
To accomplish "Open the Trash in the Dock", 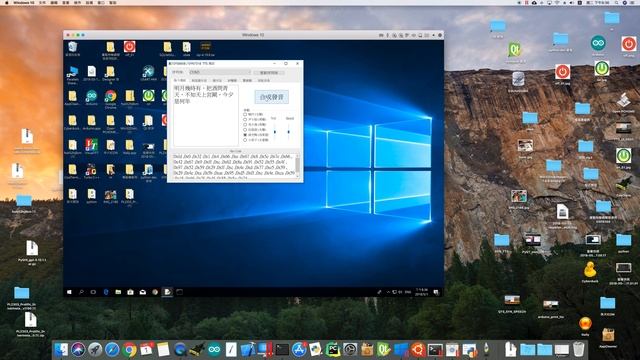I will (578, 350).
